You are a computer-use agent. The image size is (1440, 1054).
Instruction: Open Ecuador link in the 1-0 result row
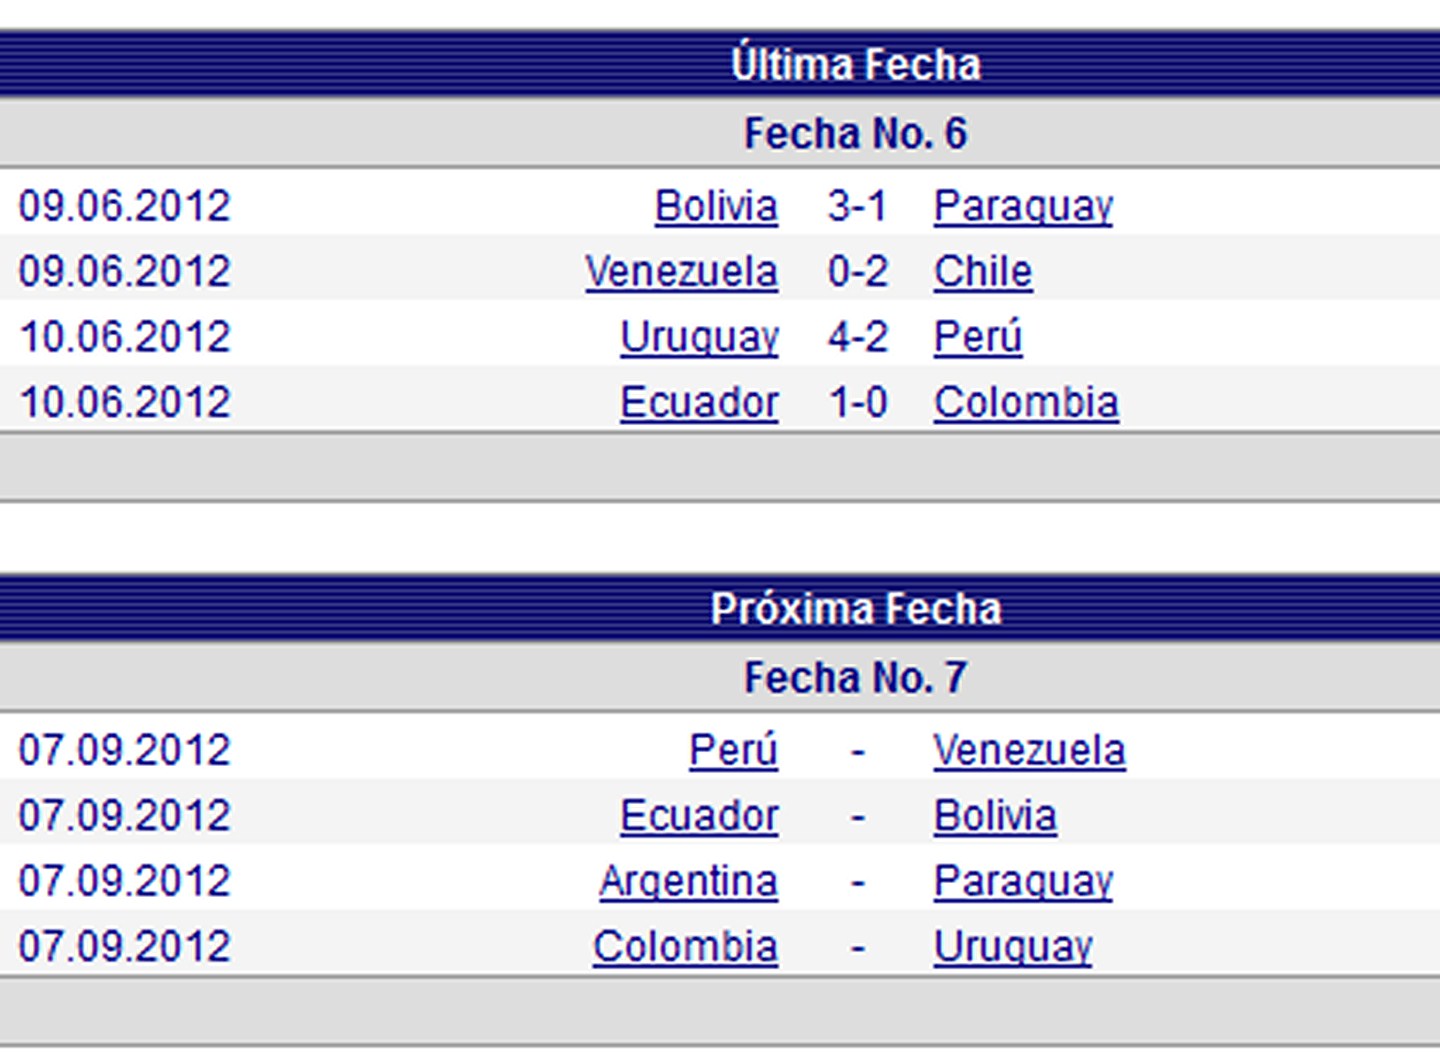699,402
